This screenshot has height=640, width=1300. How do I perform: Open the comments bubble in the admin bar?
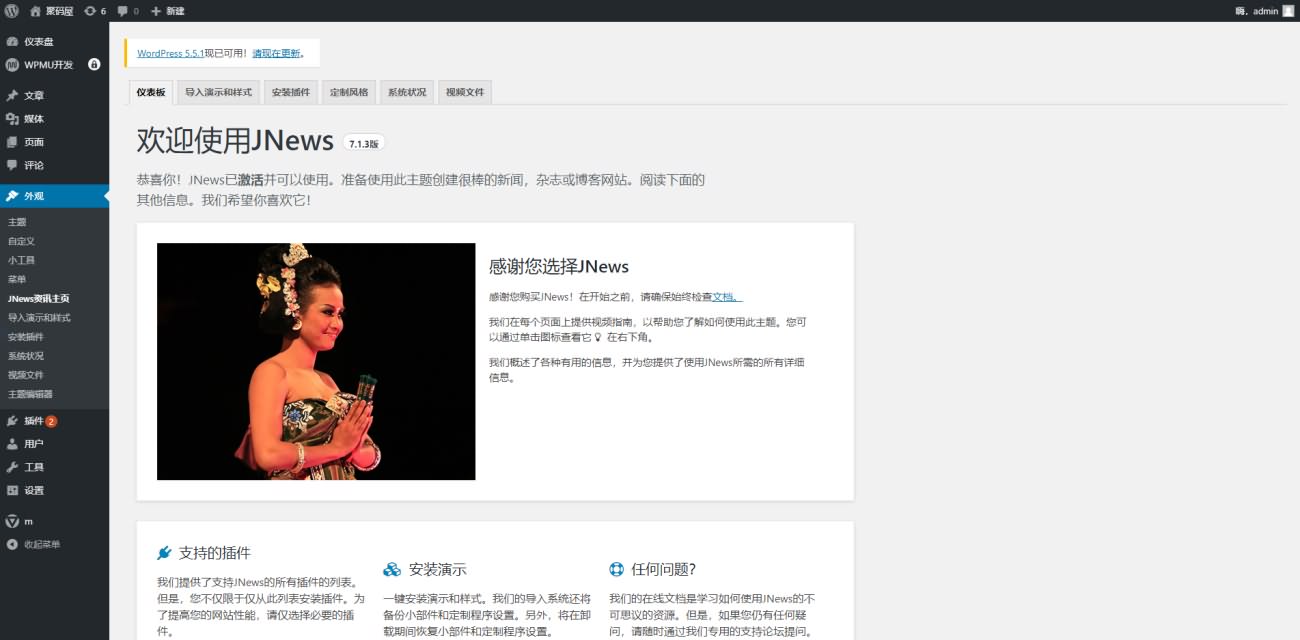122,11
